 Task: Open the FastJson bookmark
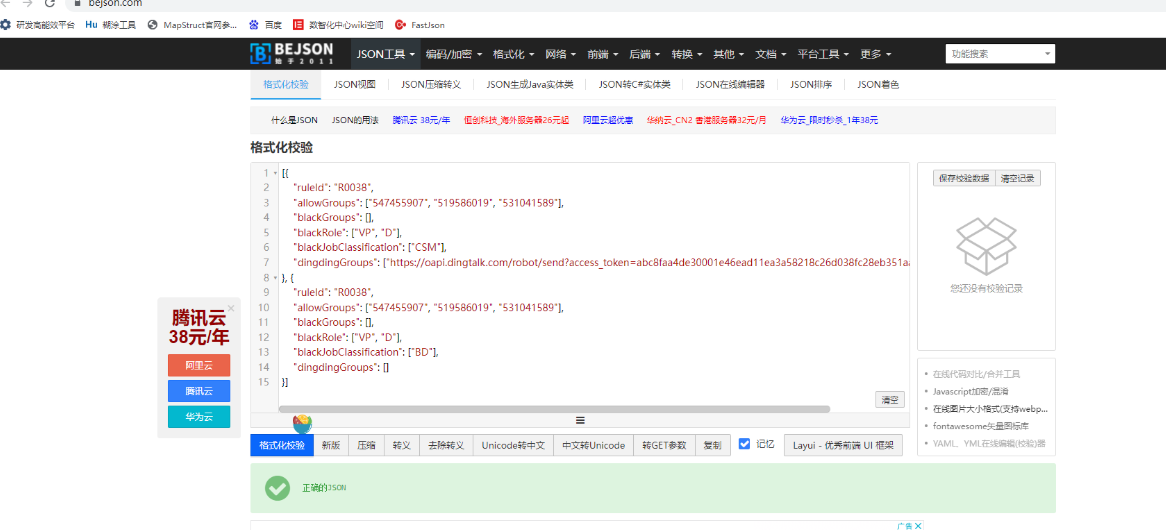click(x=420, y=25)
